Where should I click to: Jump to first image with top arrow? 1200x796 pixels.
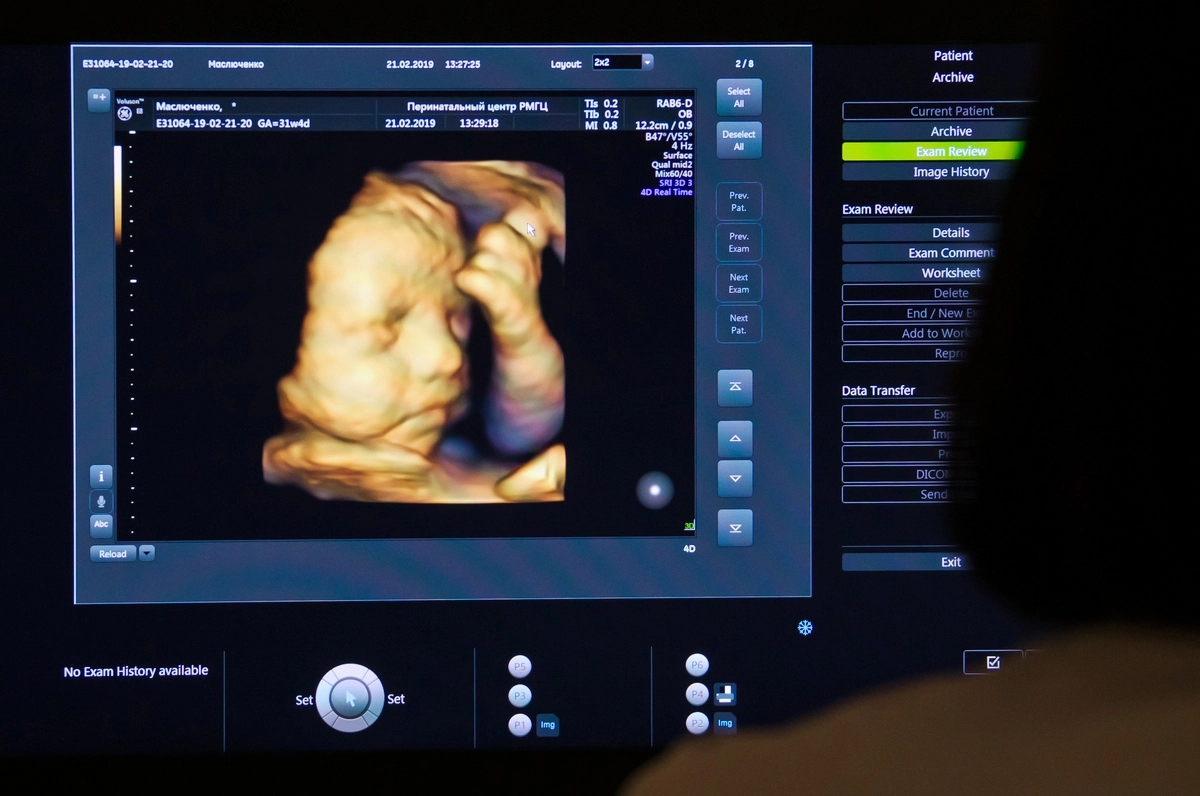click(735, 387)
